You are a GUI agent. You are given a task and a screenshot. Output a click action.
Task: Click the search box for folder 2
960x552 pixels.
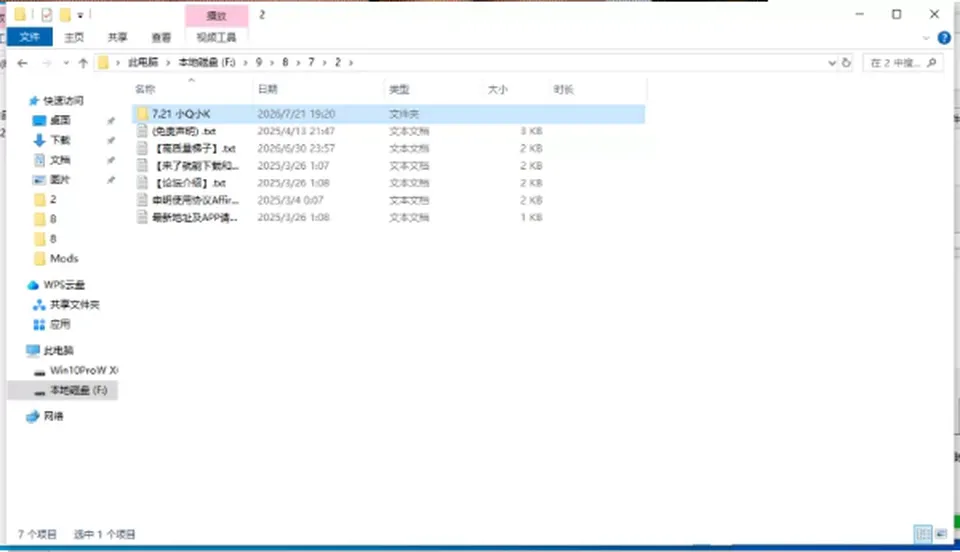(x=903, y=62)
